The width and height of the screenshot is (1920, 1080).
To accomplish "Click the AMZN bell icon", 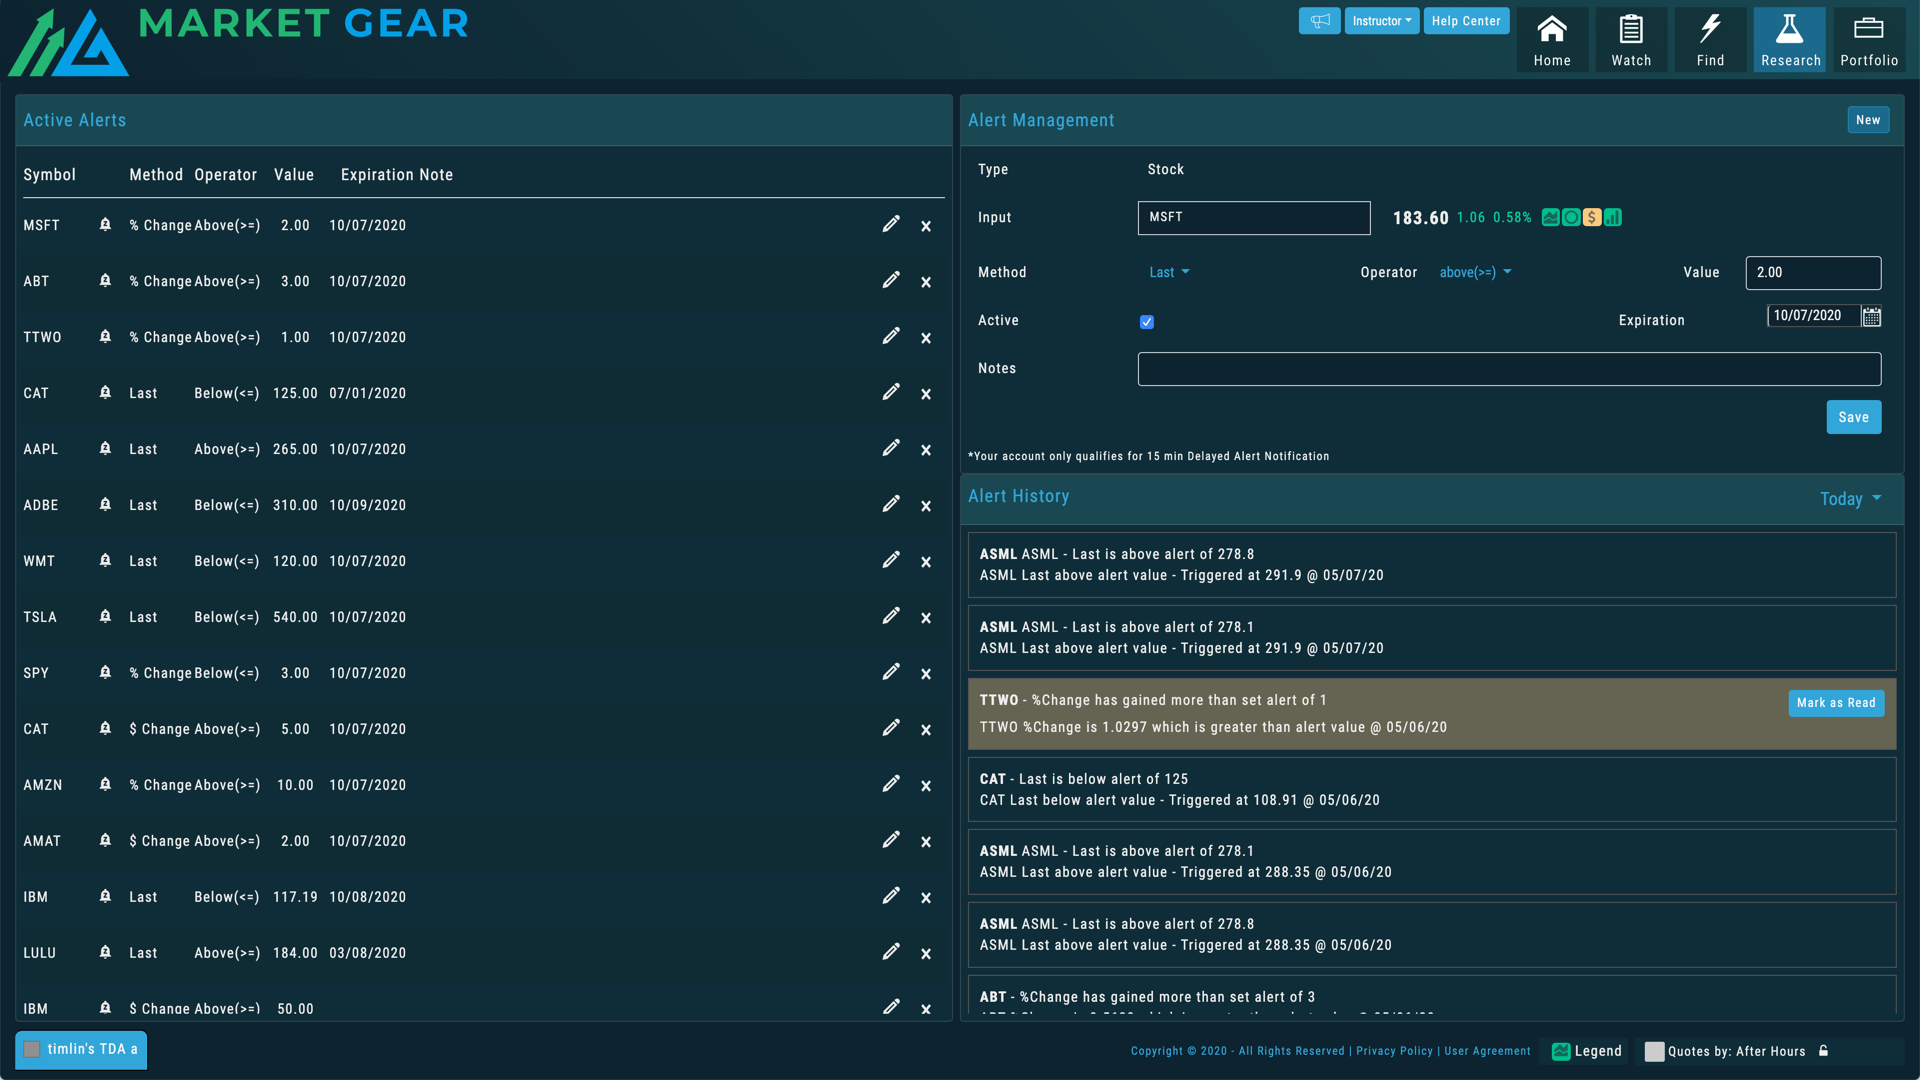I will click(105, 785).
